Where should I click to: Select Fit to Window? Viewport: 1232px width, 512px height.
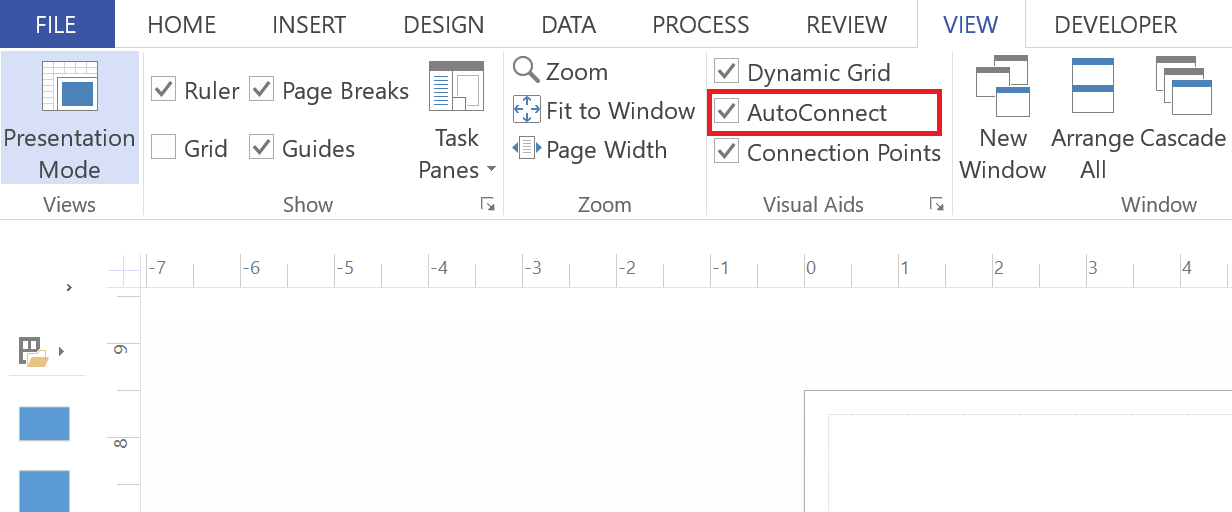click(604, 110)
